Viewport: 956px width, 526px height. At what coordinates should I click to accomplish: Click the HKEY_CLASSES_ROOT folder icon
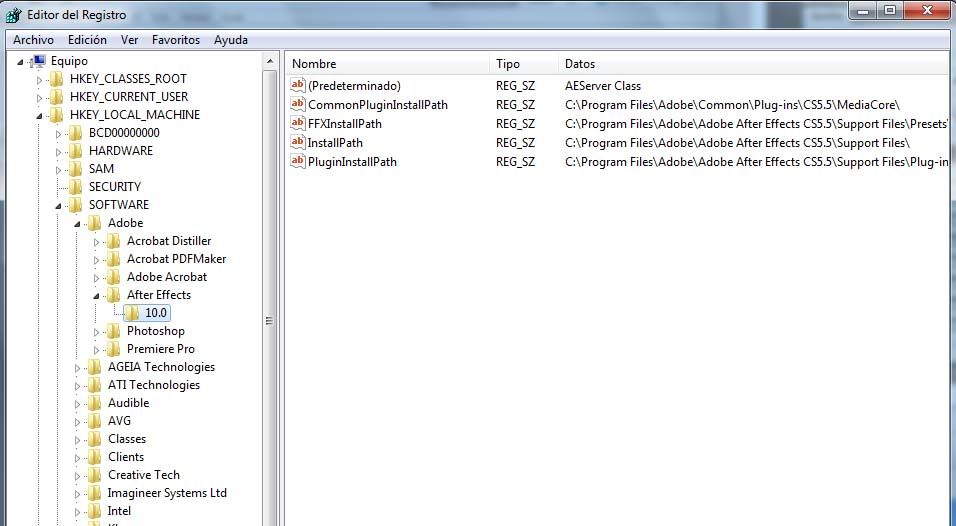coord(57,79)
